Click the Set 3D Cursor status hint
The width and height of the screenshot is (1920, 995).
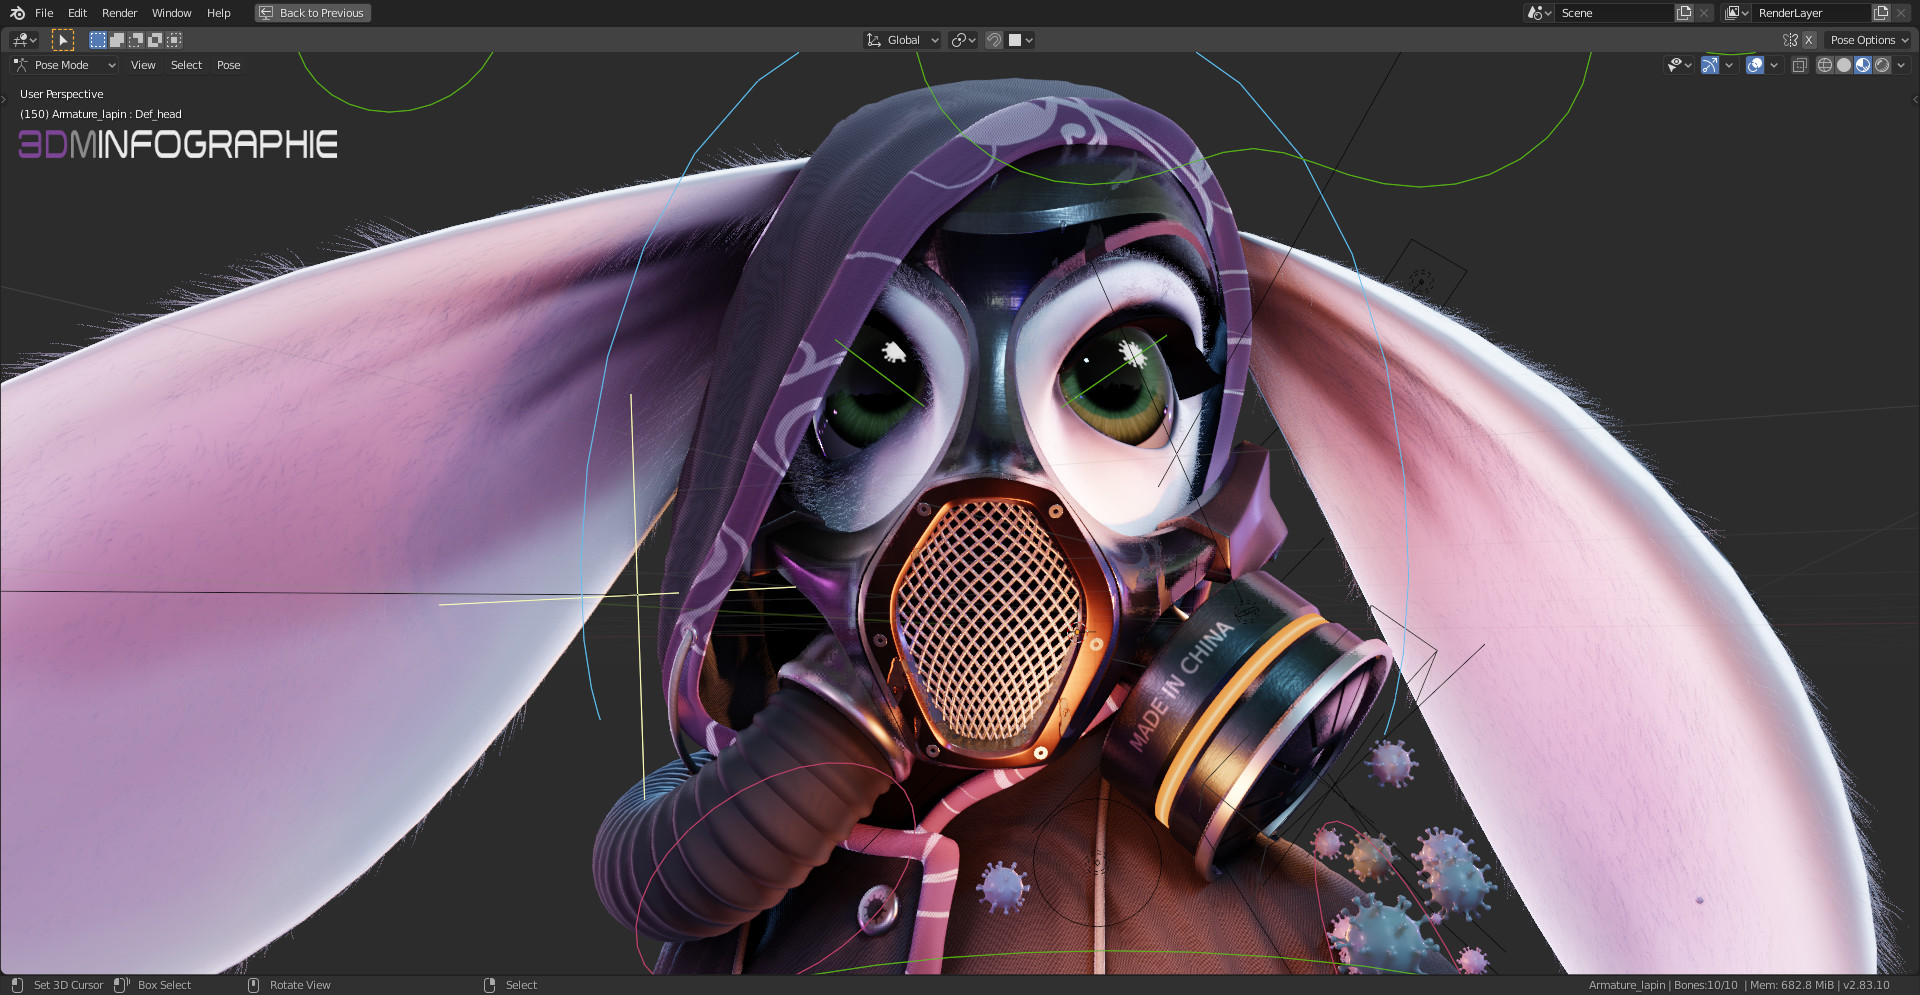coord(68,985)
